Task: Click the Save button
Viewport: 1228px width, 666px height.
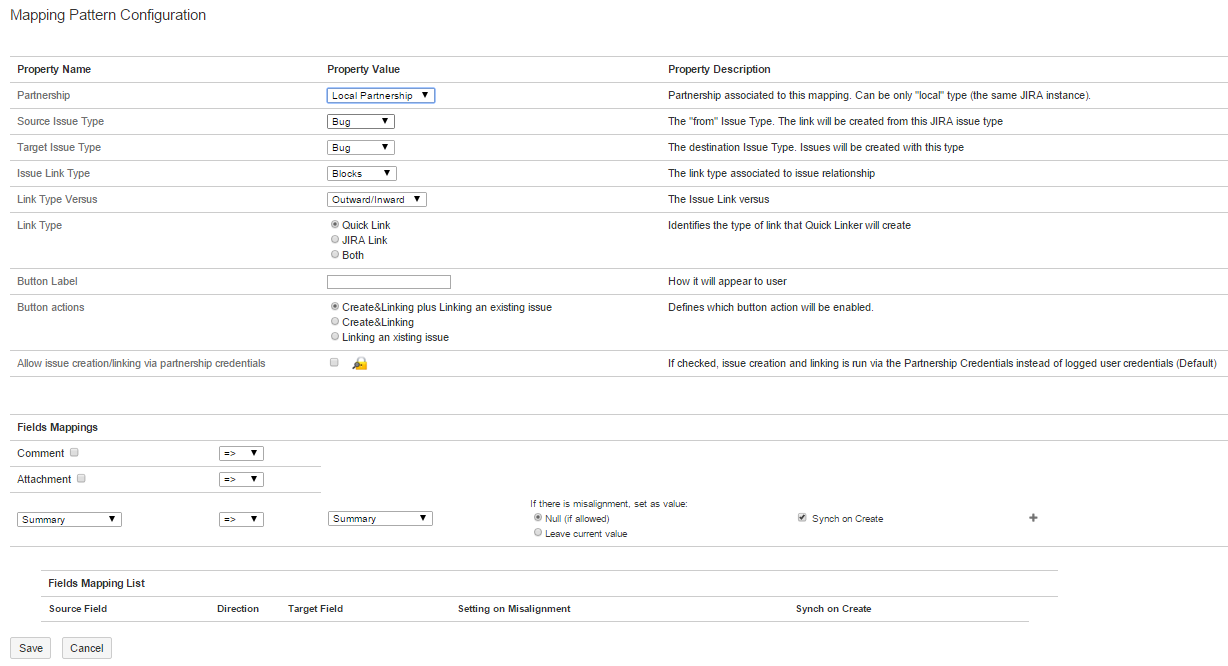Action: (x=31, y=648)
